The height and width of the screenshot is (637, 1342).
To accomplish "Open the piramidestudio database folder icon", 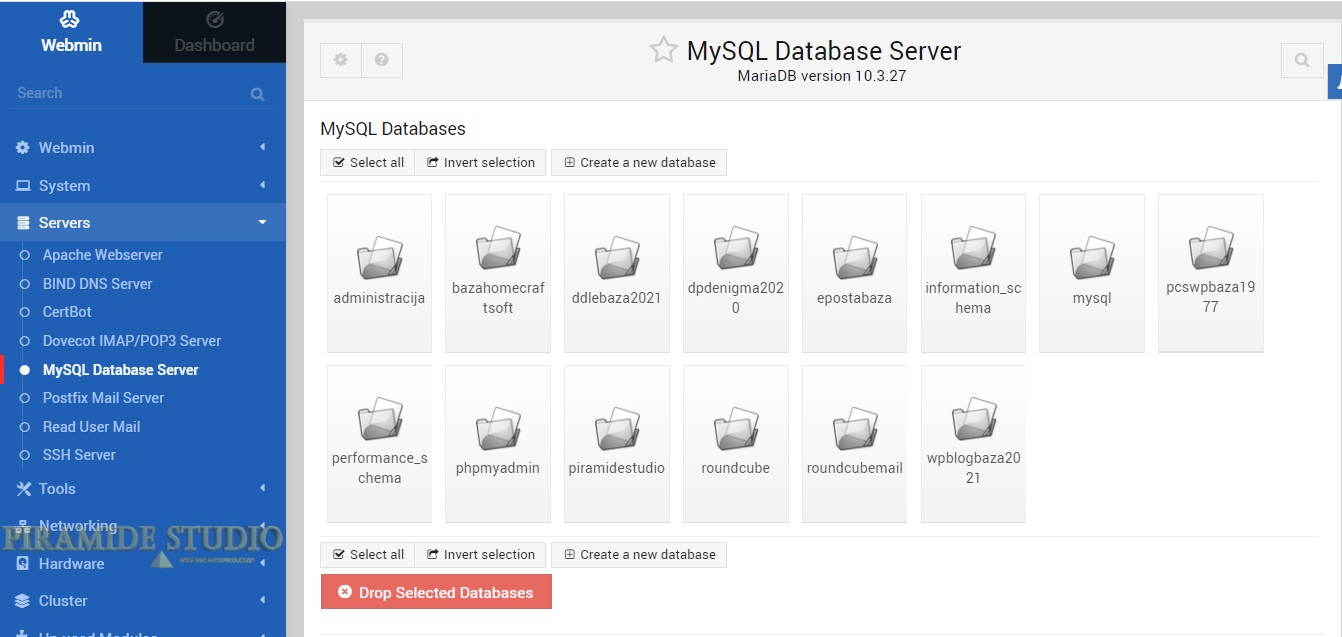I will tap(617, 429).
